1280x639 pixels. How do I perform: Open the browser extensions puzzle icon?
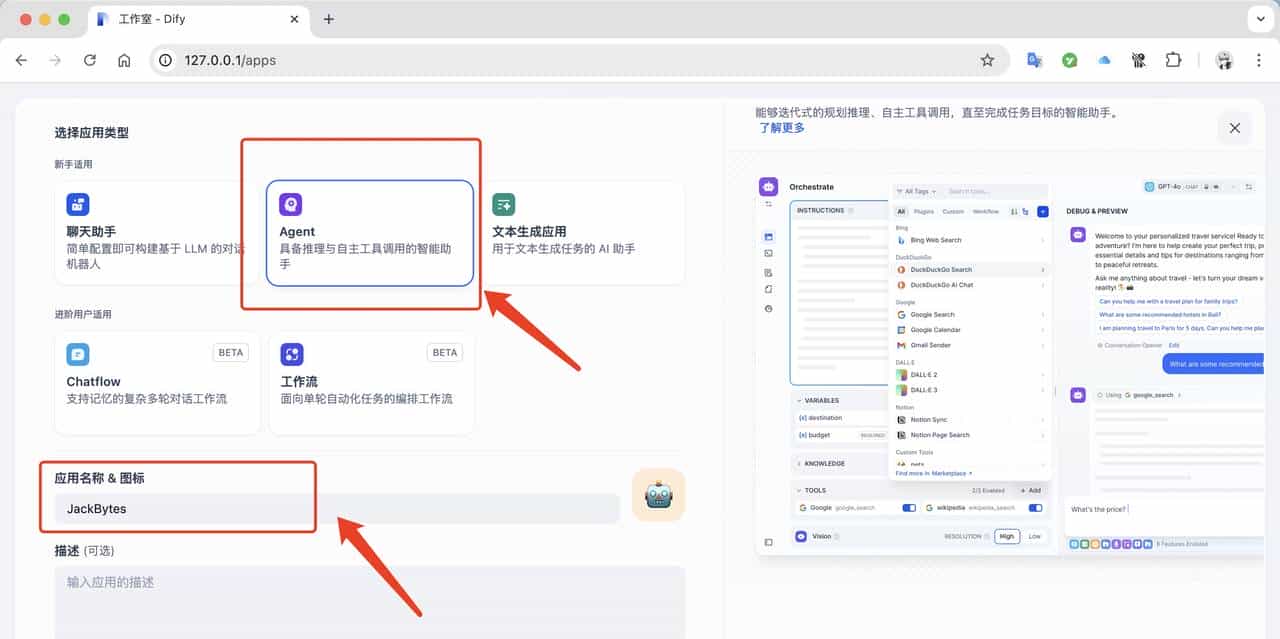click(x=1173, y=60)
